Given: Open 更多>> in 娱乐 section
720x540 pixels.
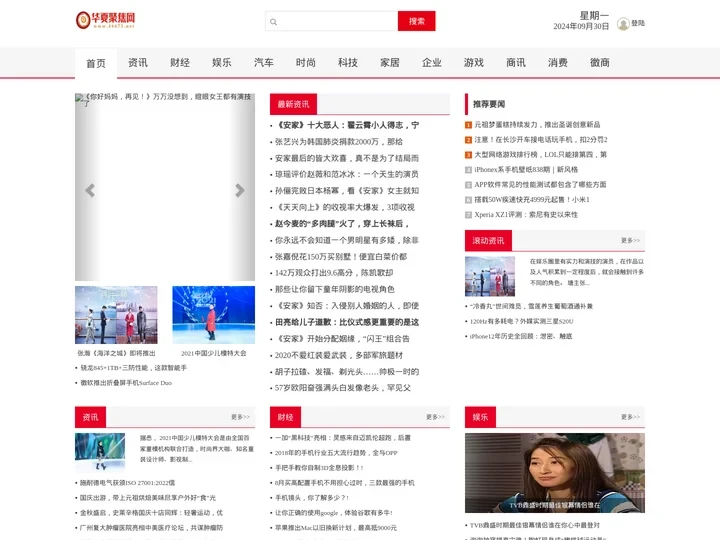Looking at the screenshot, I should click(630, 417).
